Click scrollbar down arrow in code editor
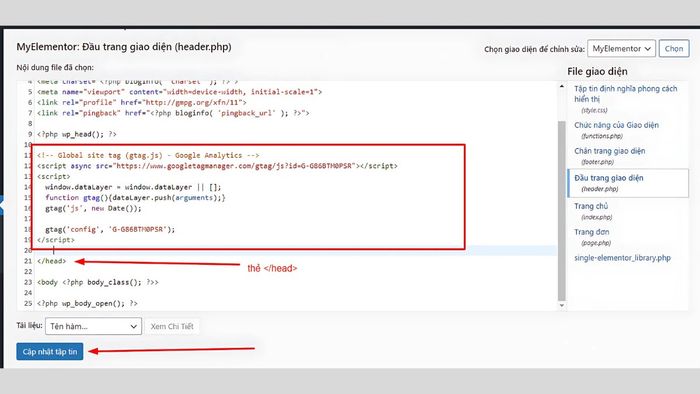700x394 pixels. [562, 306]
